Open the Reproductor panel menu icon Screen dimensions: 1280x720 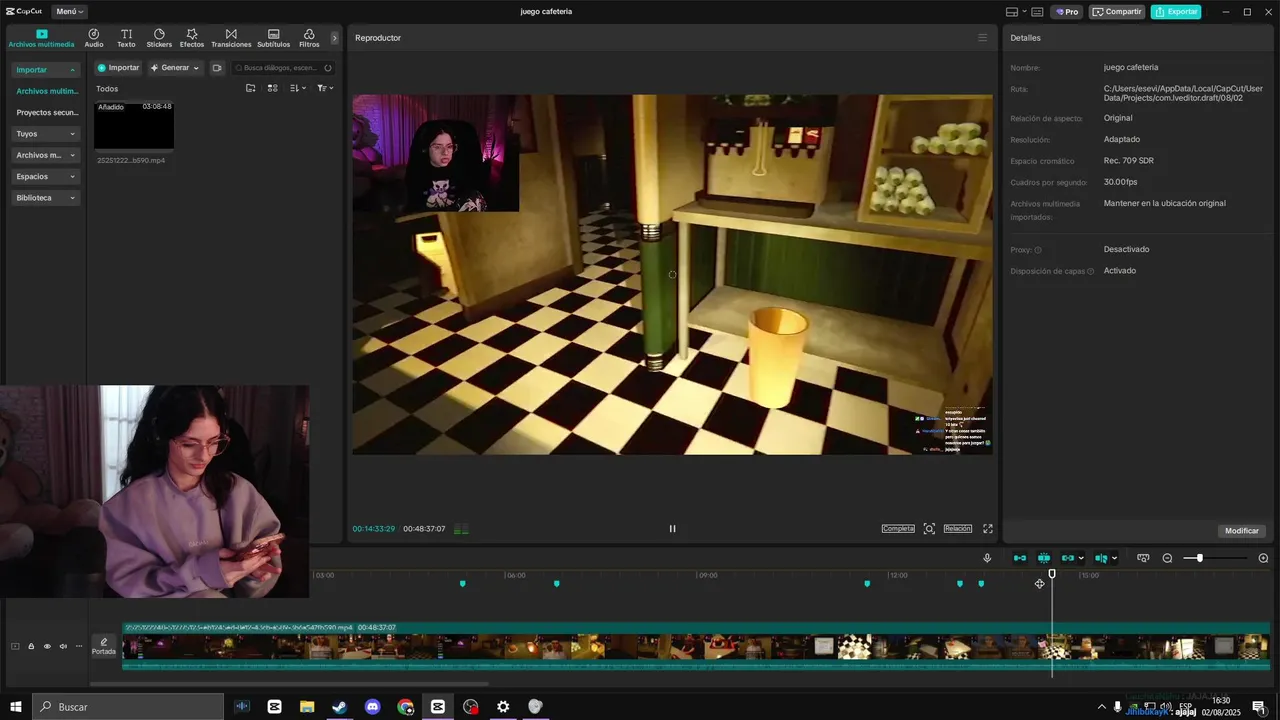(982, 38)
